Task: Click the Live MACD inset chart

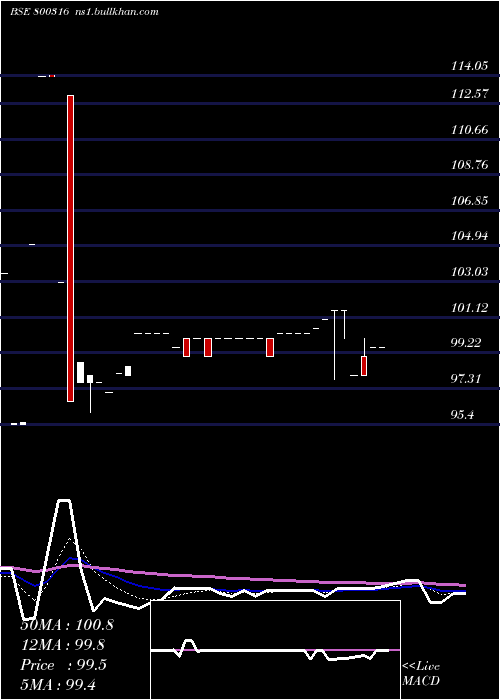Action: pyautogui.click(x=275, y=650)
